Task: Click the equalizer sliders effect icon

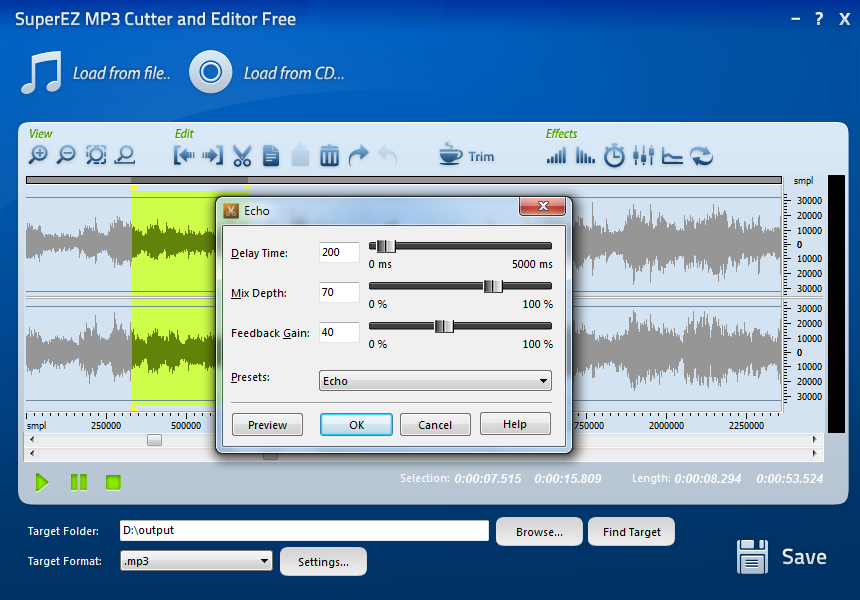Action: tap(643, 156)
